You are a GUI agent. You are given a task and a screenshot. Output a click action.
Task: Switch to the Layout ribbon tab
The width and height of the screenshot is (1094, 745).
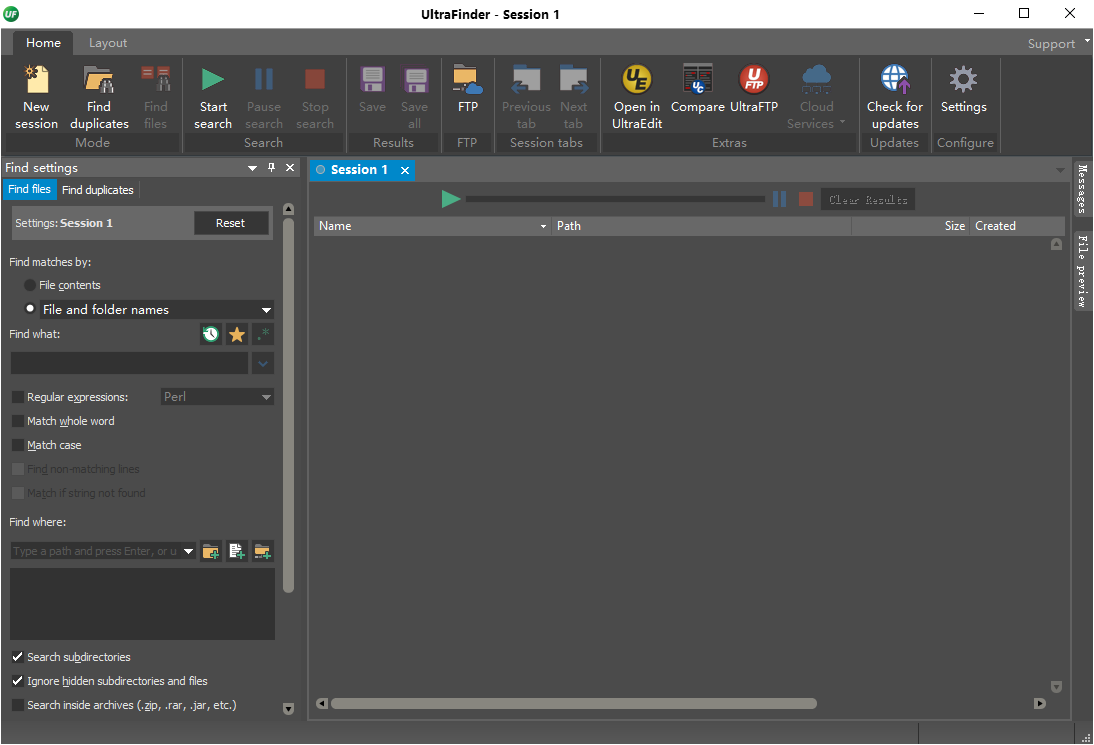click(x=107, y=43)
